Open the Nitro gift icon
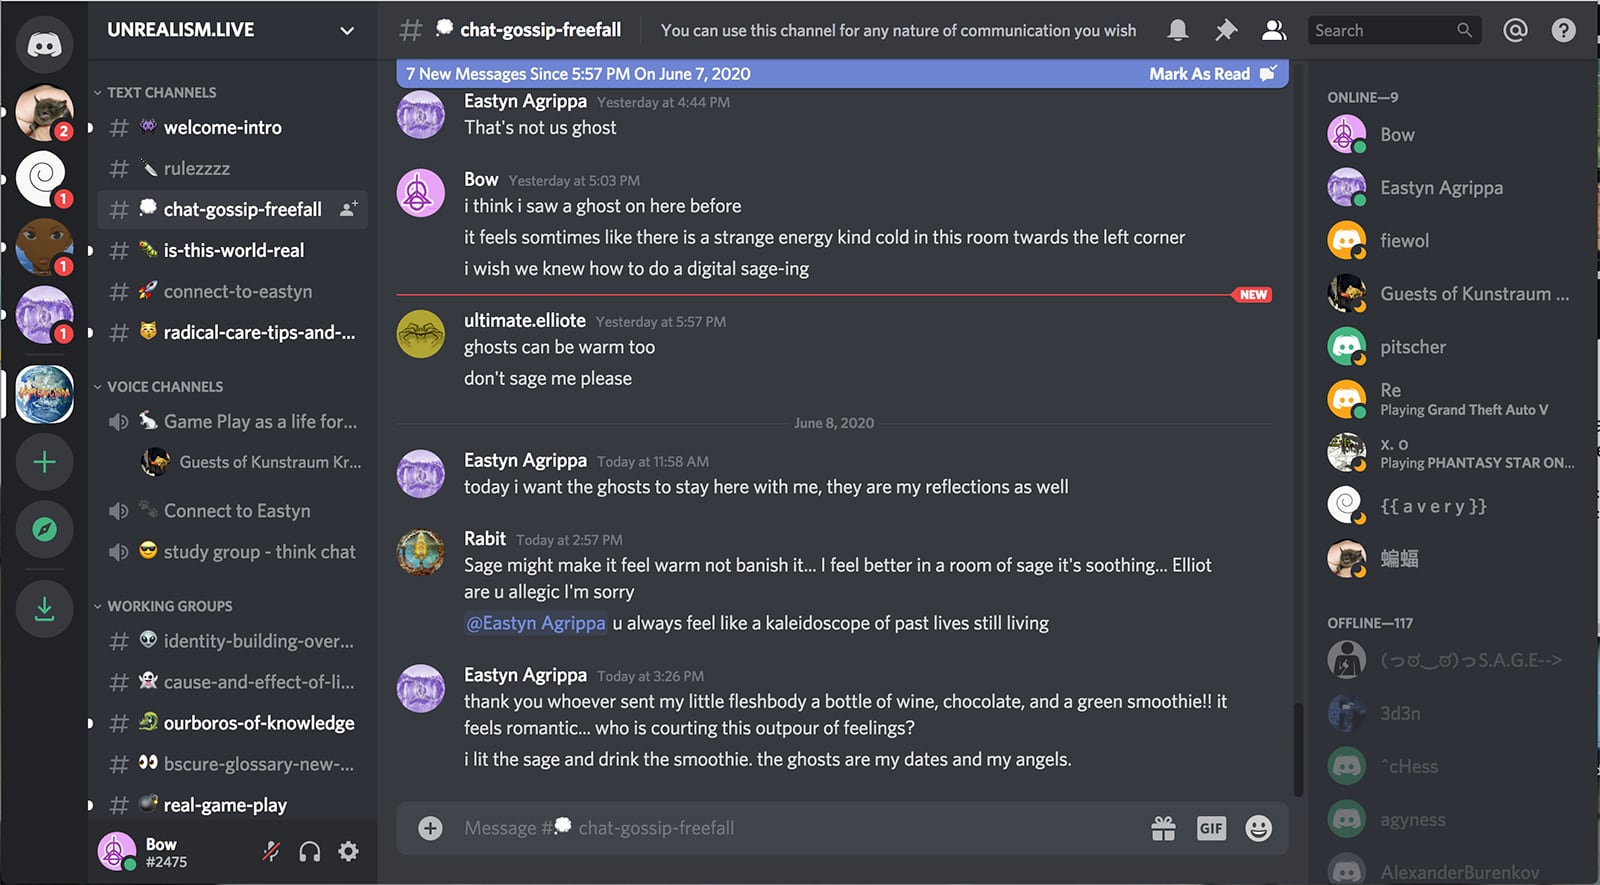The width and height of the screenshot is (1600, 885). pos(1163,828)
